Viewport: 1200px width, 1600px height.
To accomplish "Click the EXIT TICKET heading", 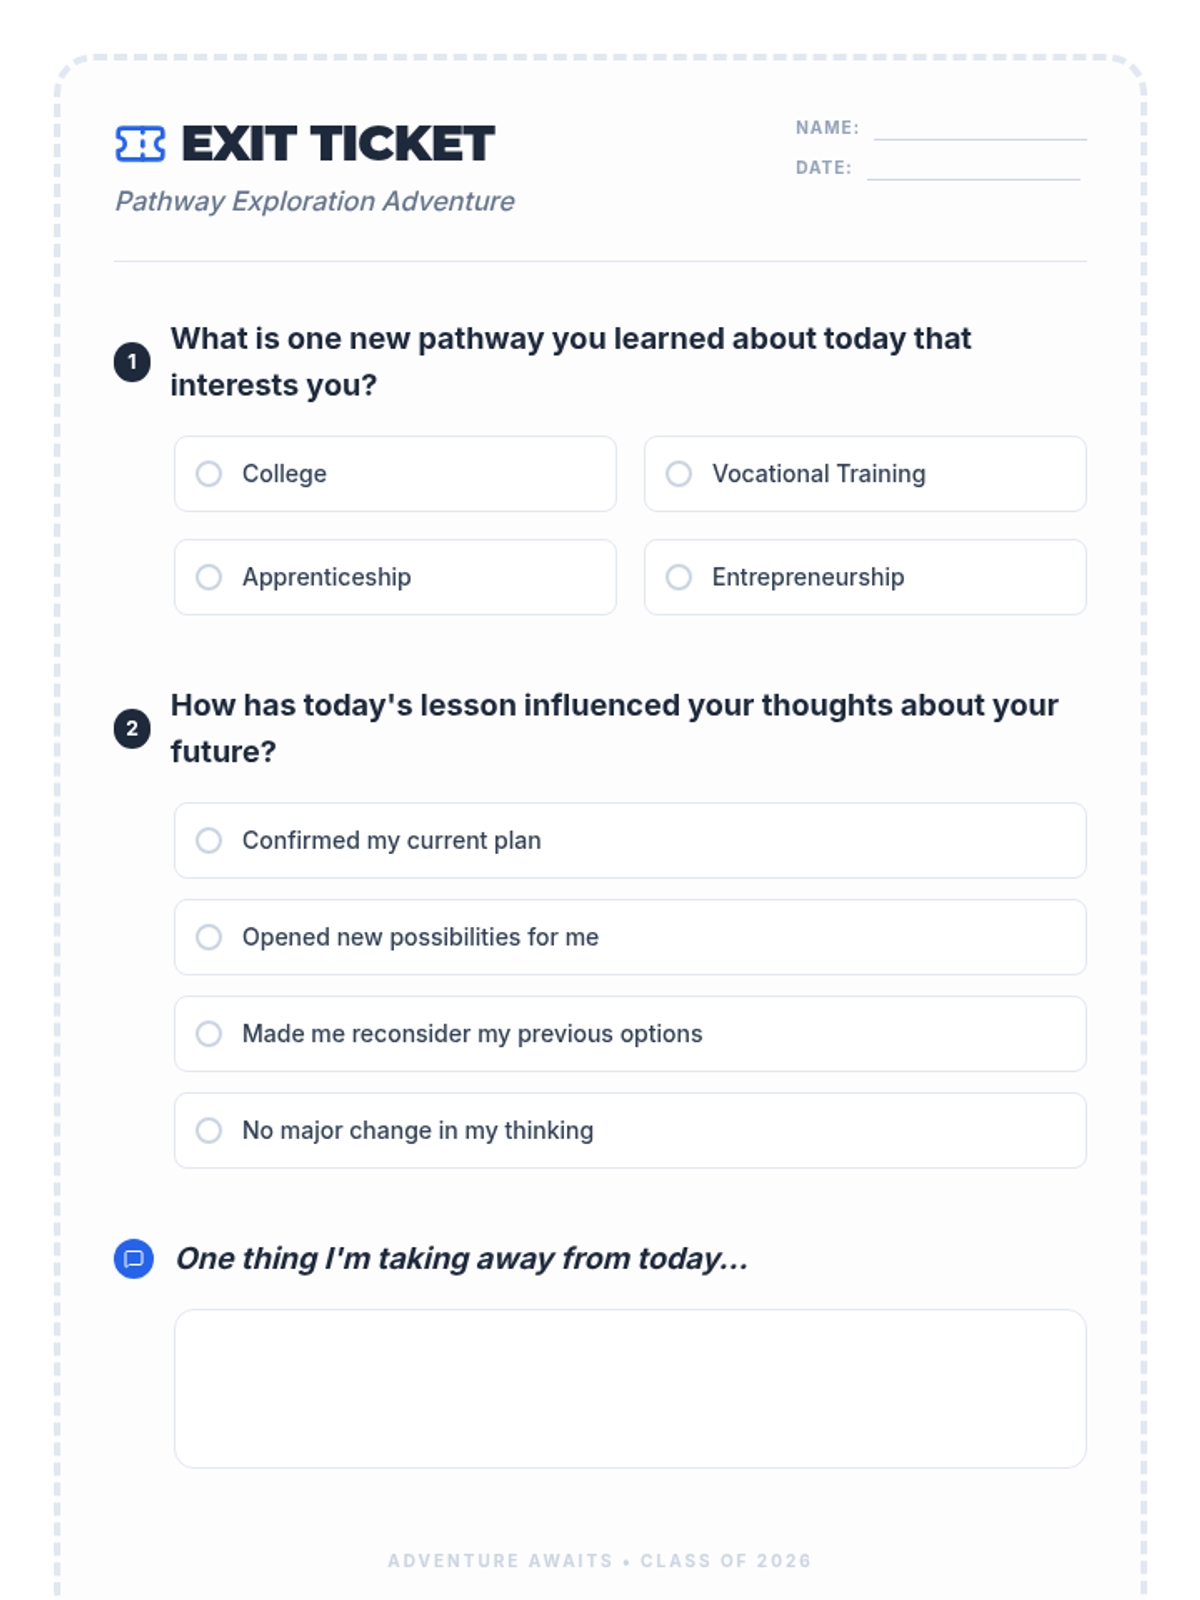I will 338,144.
